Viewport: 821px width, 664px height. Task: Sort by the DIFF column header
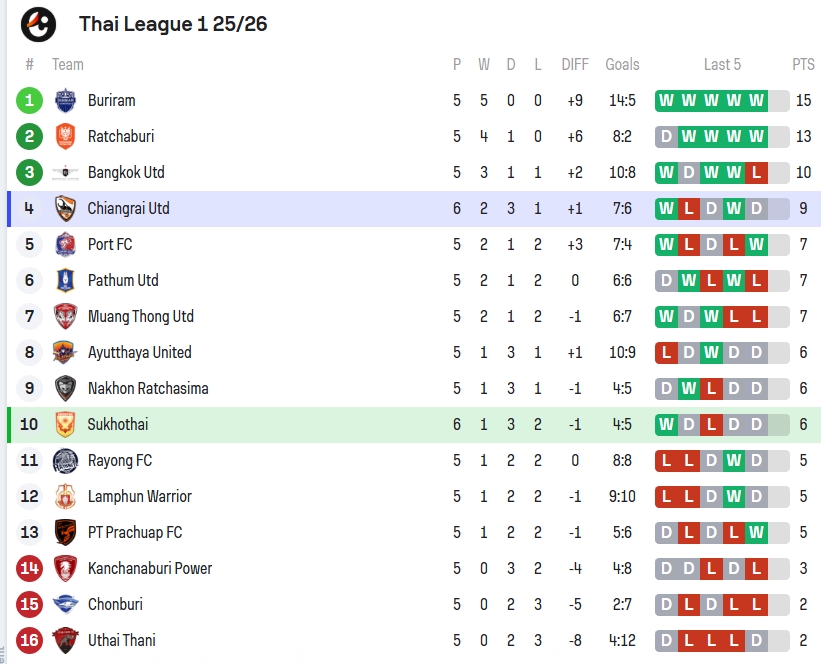[575, 64]
